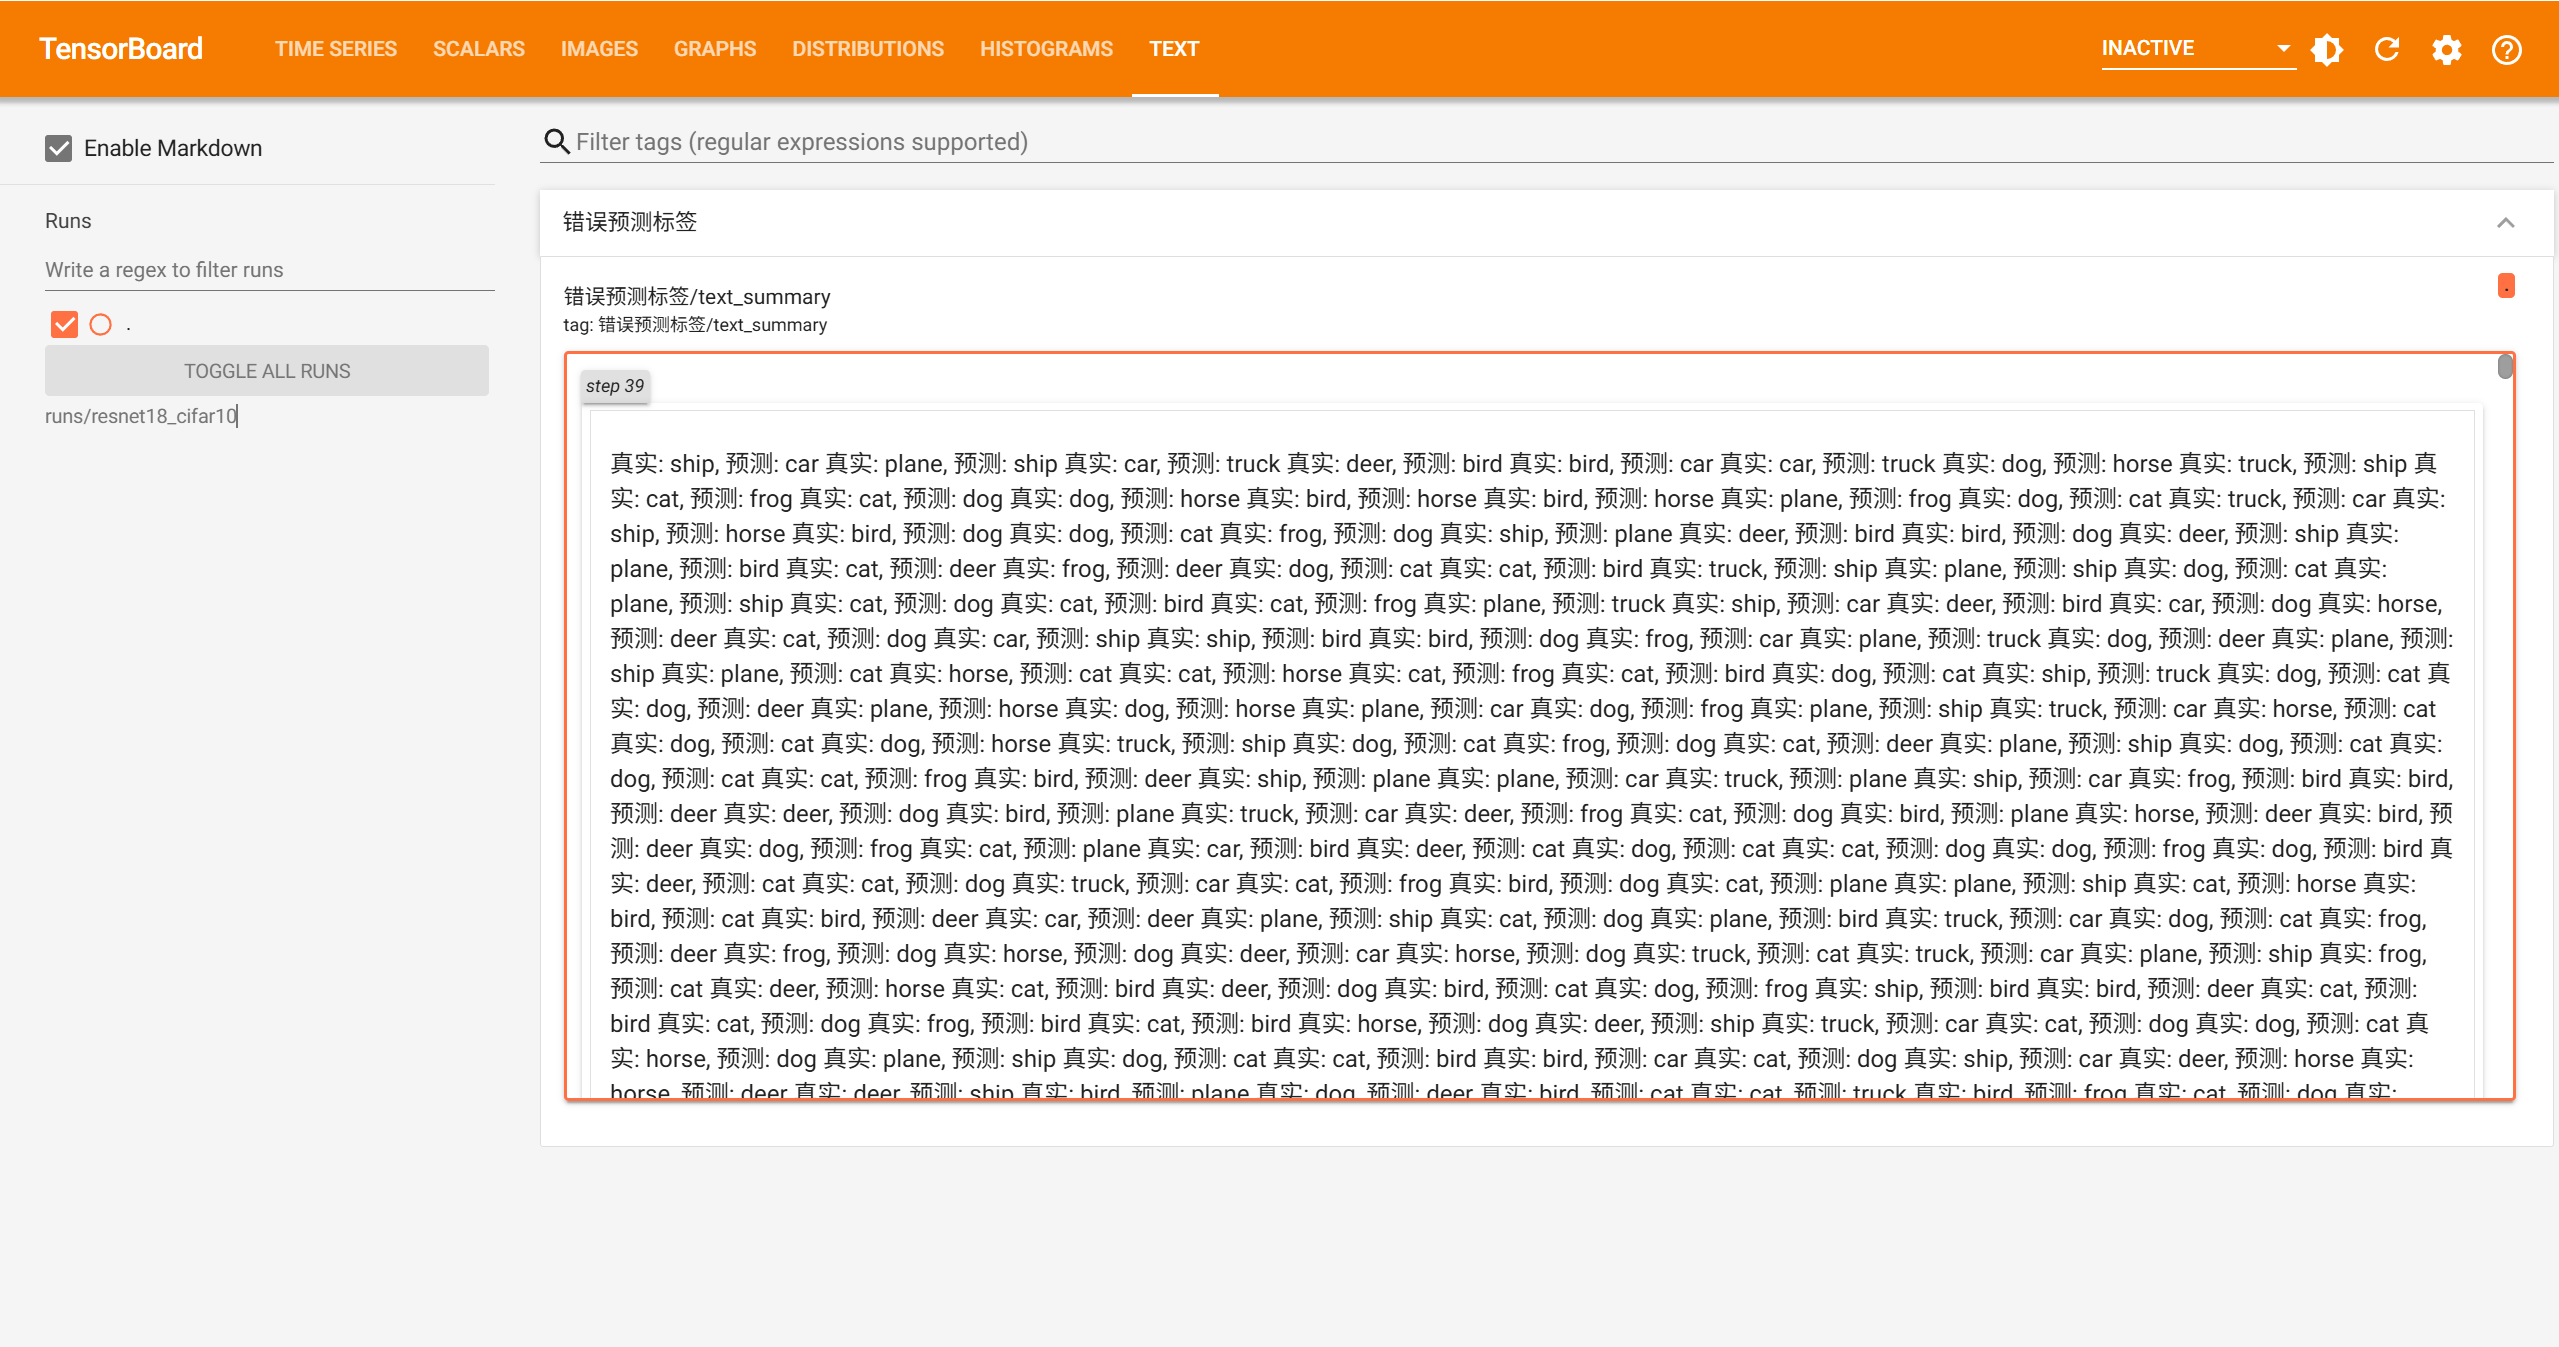This screenshot has height=1347, width=2559.
Task: Collapse the 错误预测标签 section chevron
Action: pos(2505,223)
